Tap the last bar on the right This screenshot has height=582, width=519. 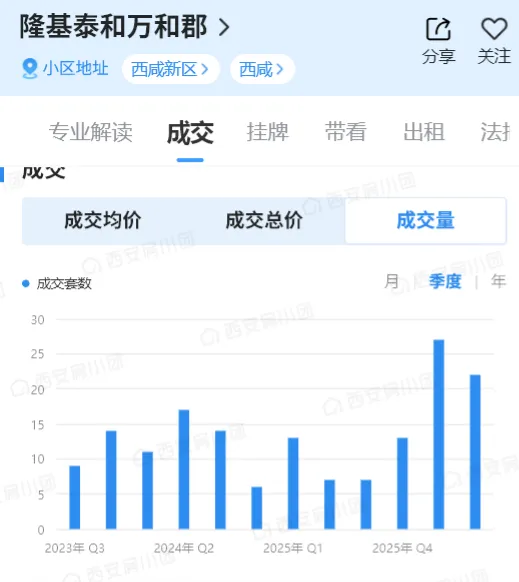pyautogui.click(x=475, y=452)
